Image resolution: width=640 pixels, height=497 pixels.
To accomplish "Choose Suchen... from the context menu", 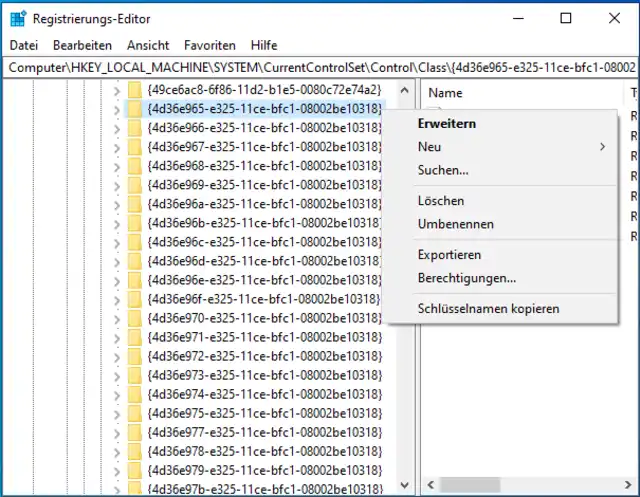I will tap(443, 170).
